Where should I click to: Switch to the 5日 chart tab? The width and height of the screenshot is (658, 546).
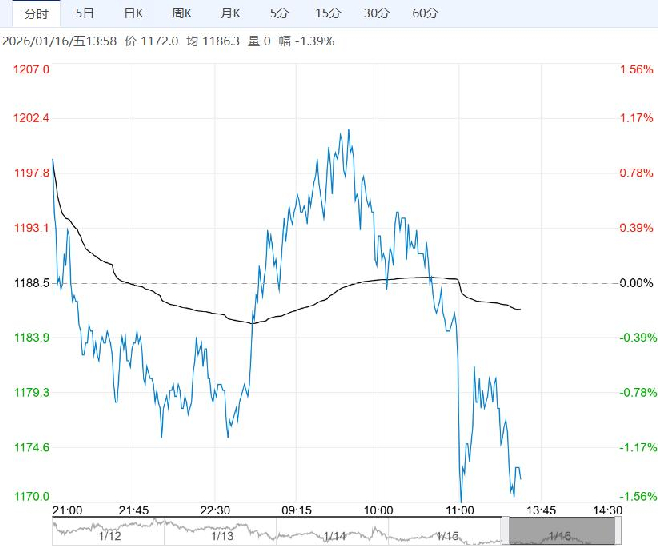pos(85,13)
